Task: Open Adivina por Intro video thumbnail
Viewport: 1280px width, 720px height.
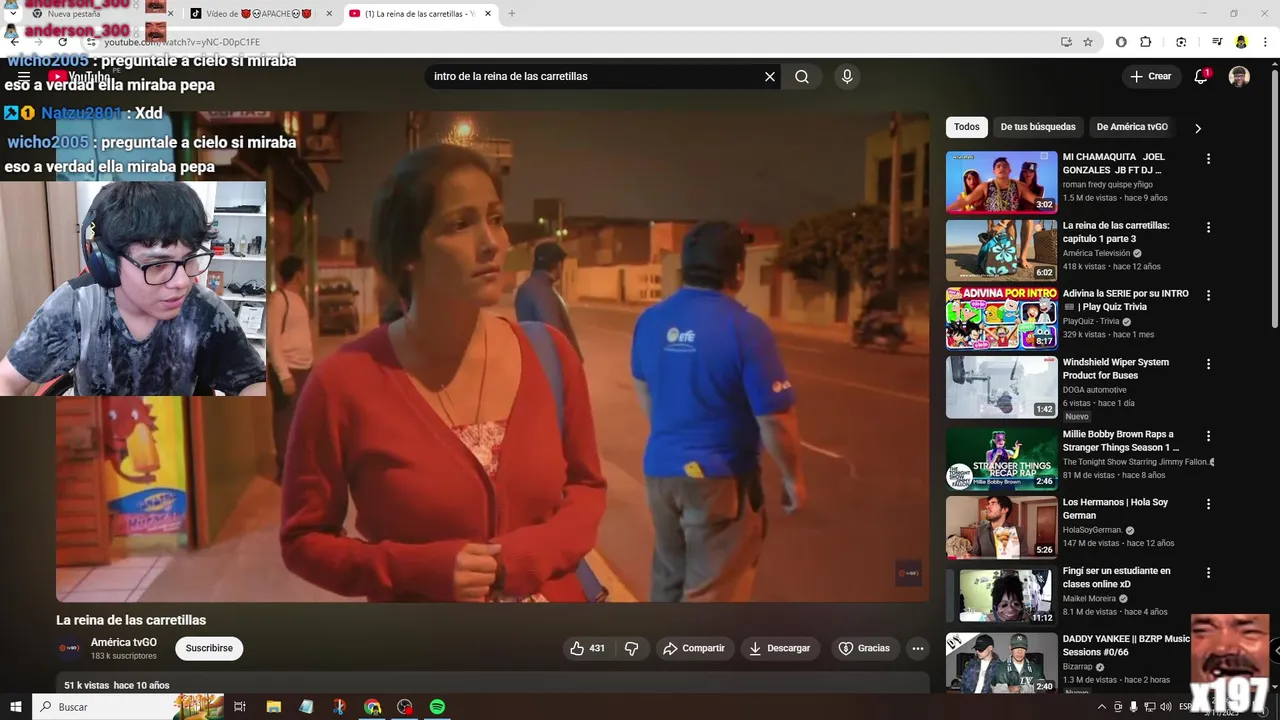Action: (x=1001, y=318)
